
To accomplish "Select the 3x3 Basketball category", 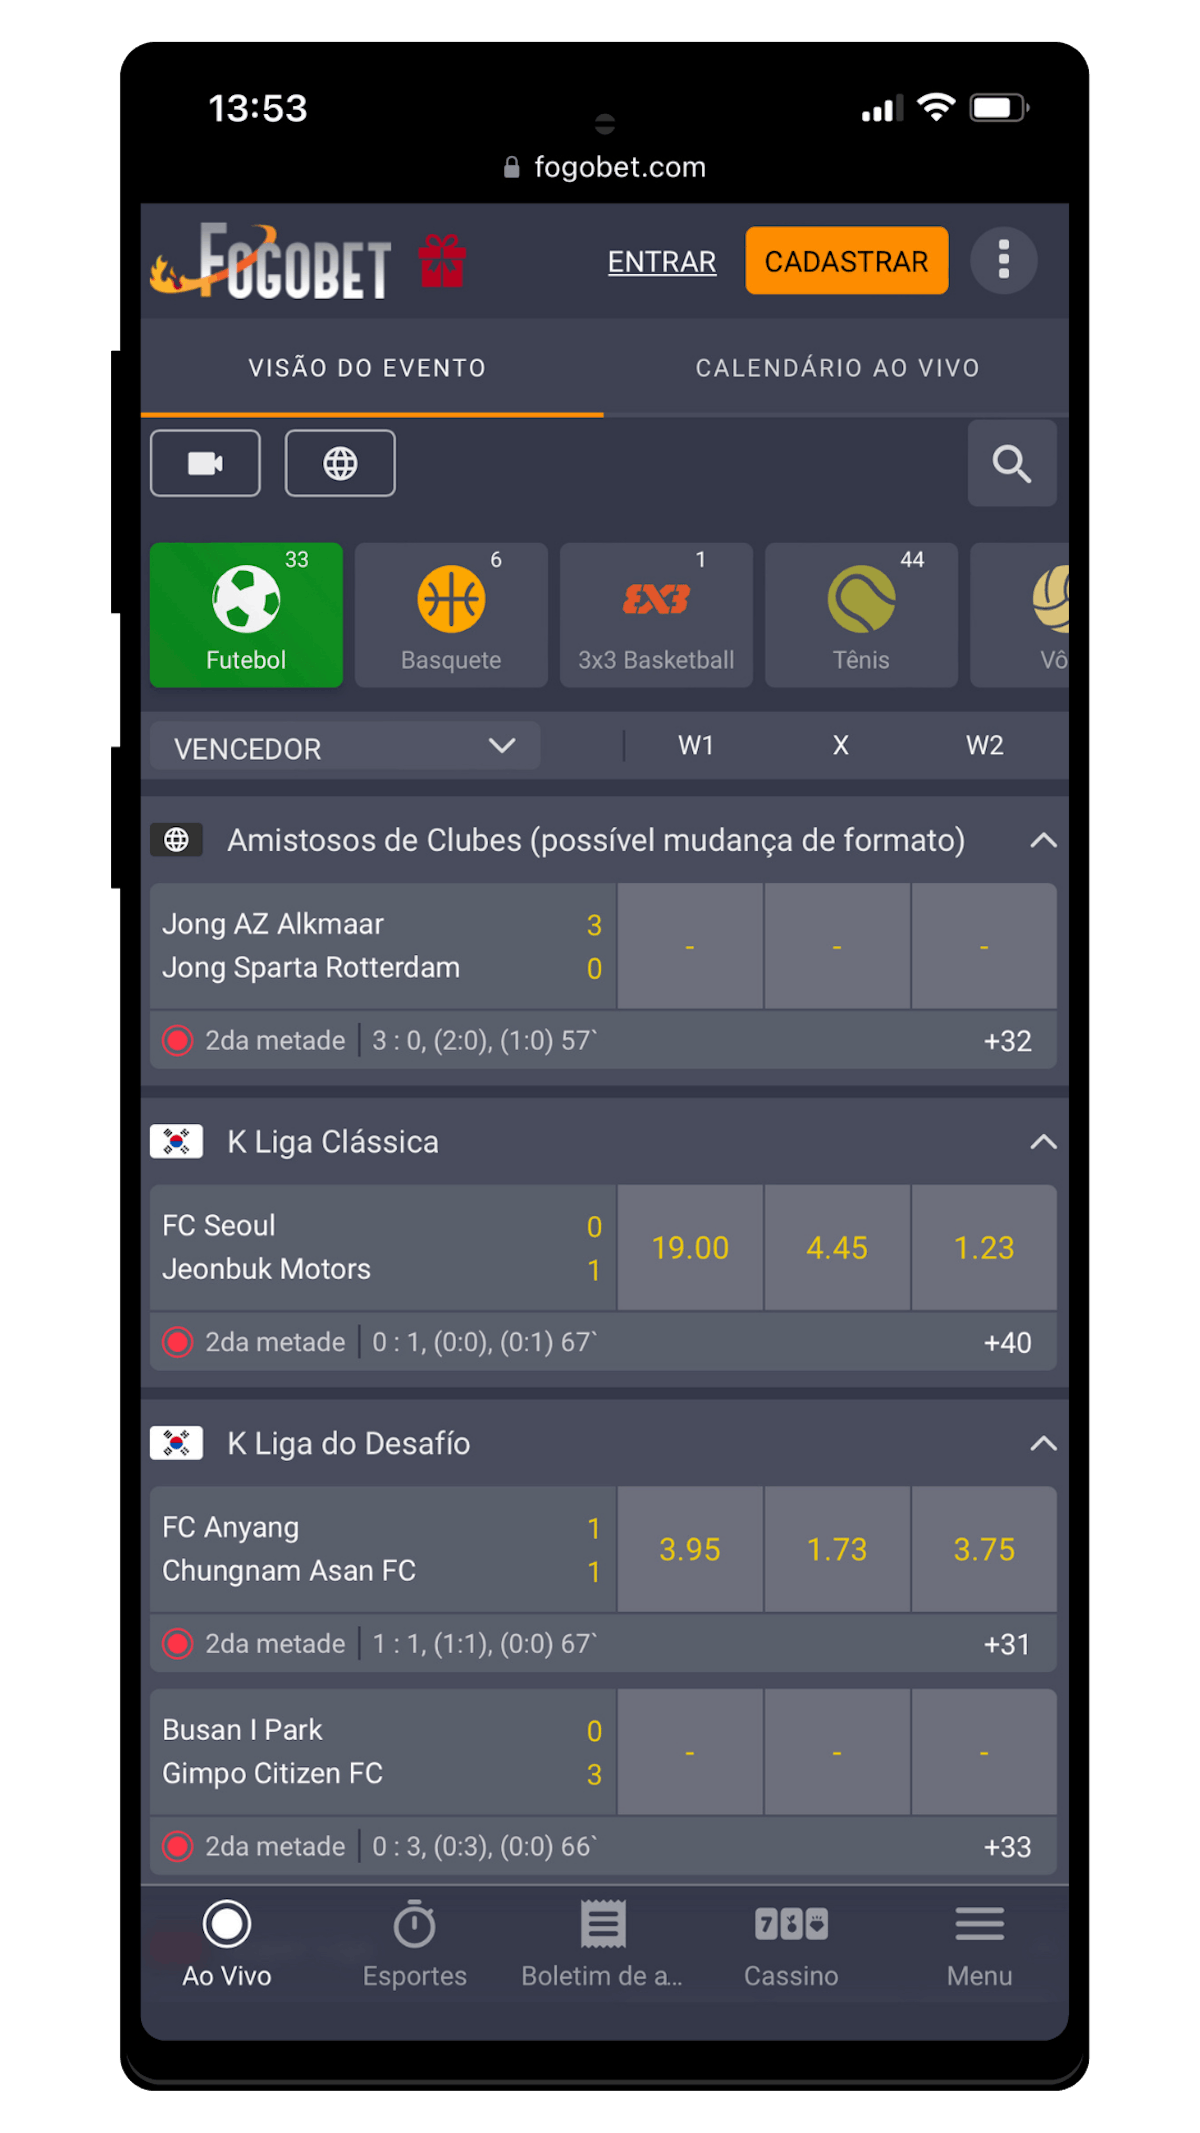I will point(656,615).
